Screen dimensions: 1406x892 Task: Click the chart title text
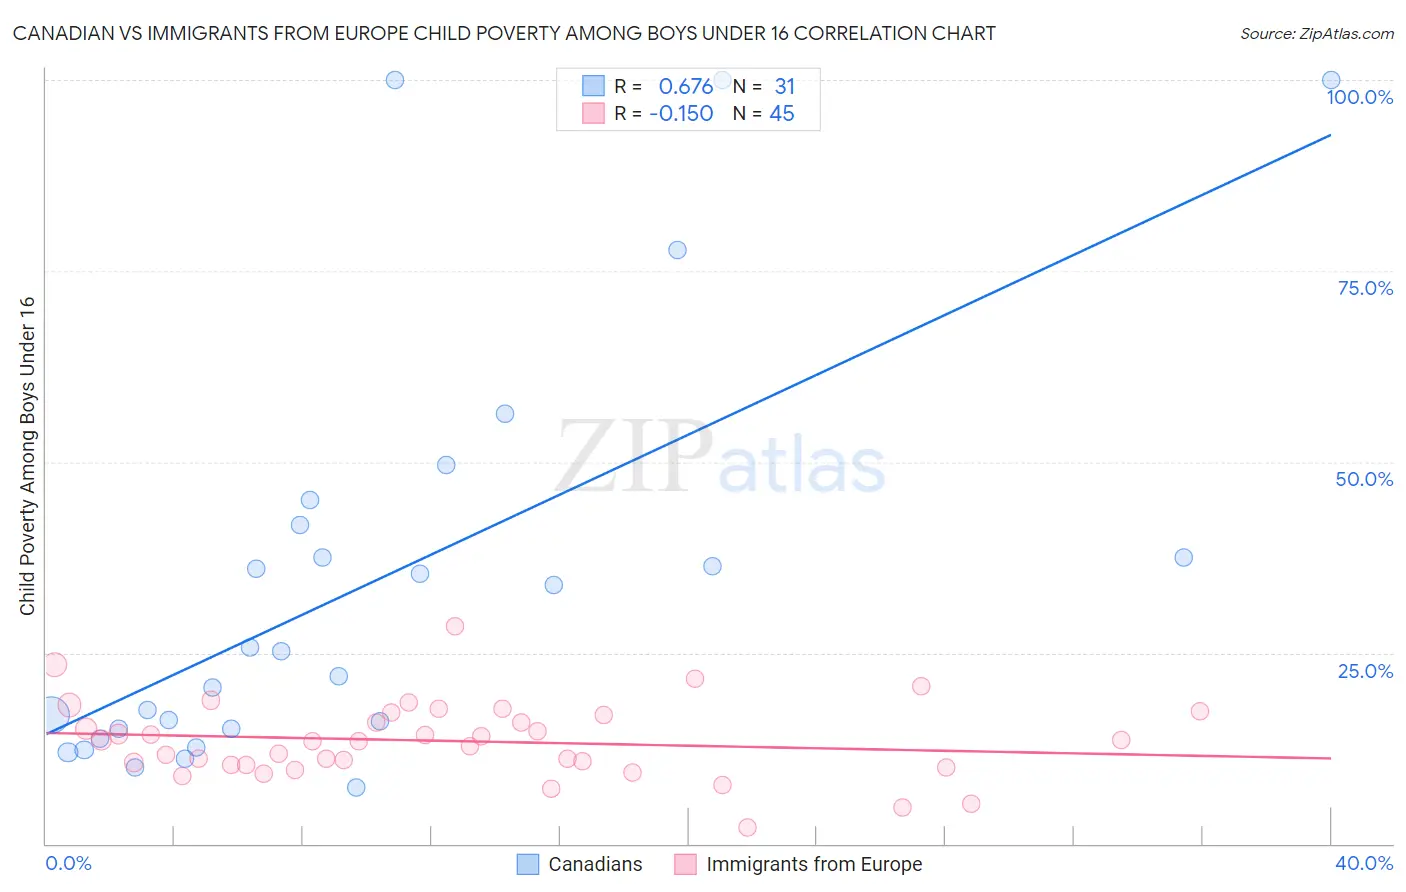(504, 33)
